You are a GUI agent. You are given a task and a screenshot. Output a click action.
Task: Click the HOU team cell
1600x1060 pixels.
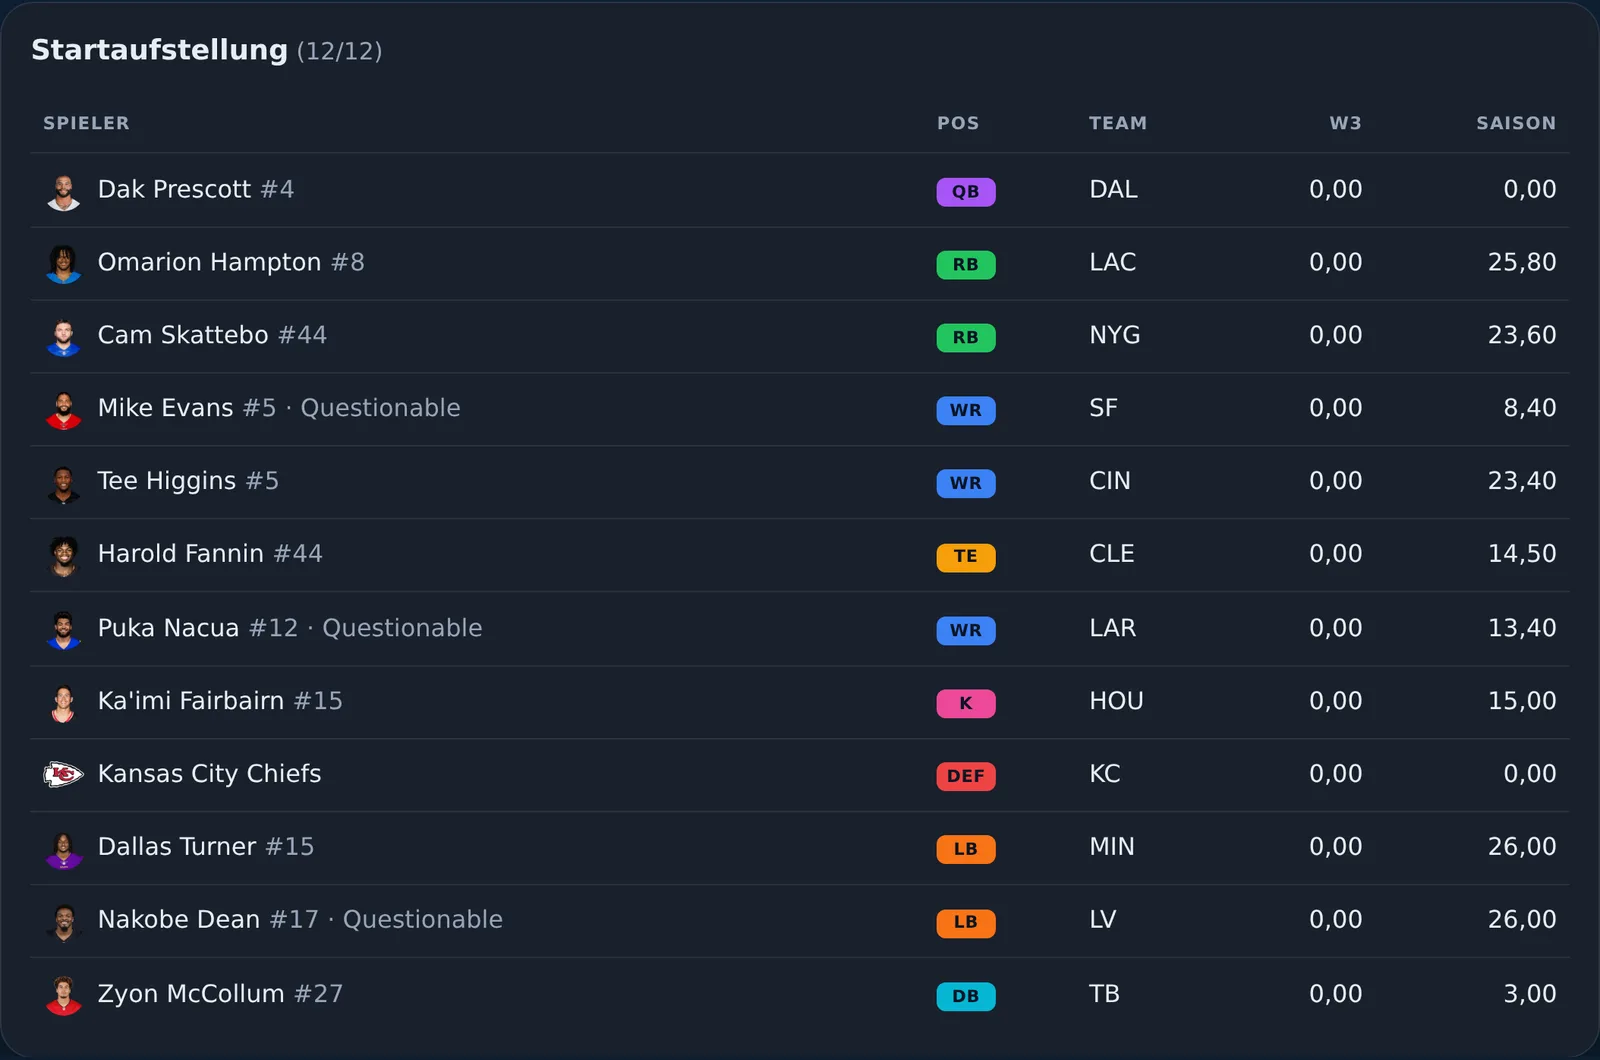pos(1116,701)
